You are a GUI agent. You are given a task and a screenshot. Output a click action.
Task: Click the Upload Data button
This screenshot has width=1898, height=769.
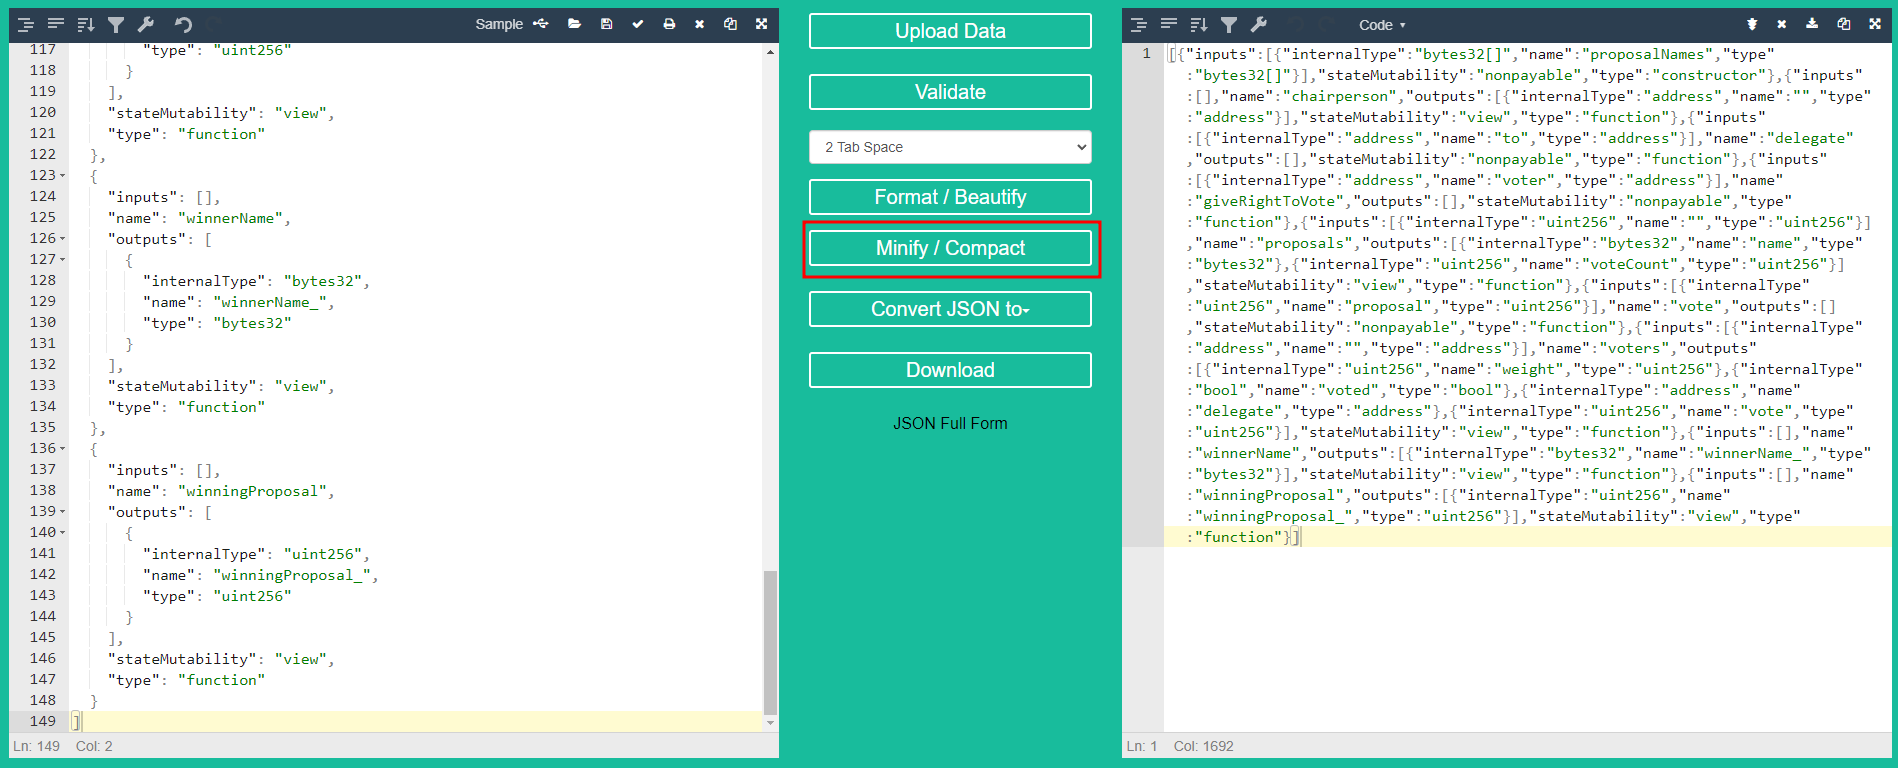coord(950,31)
